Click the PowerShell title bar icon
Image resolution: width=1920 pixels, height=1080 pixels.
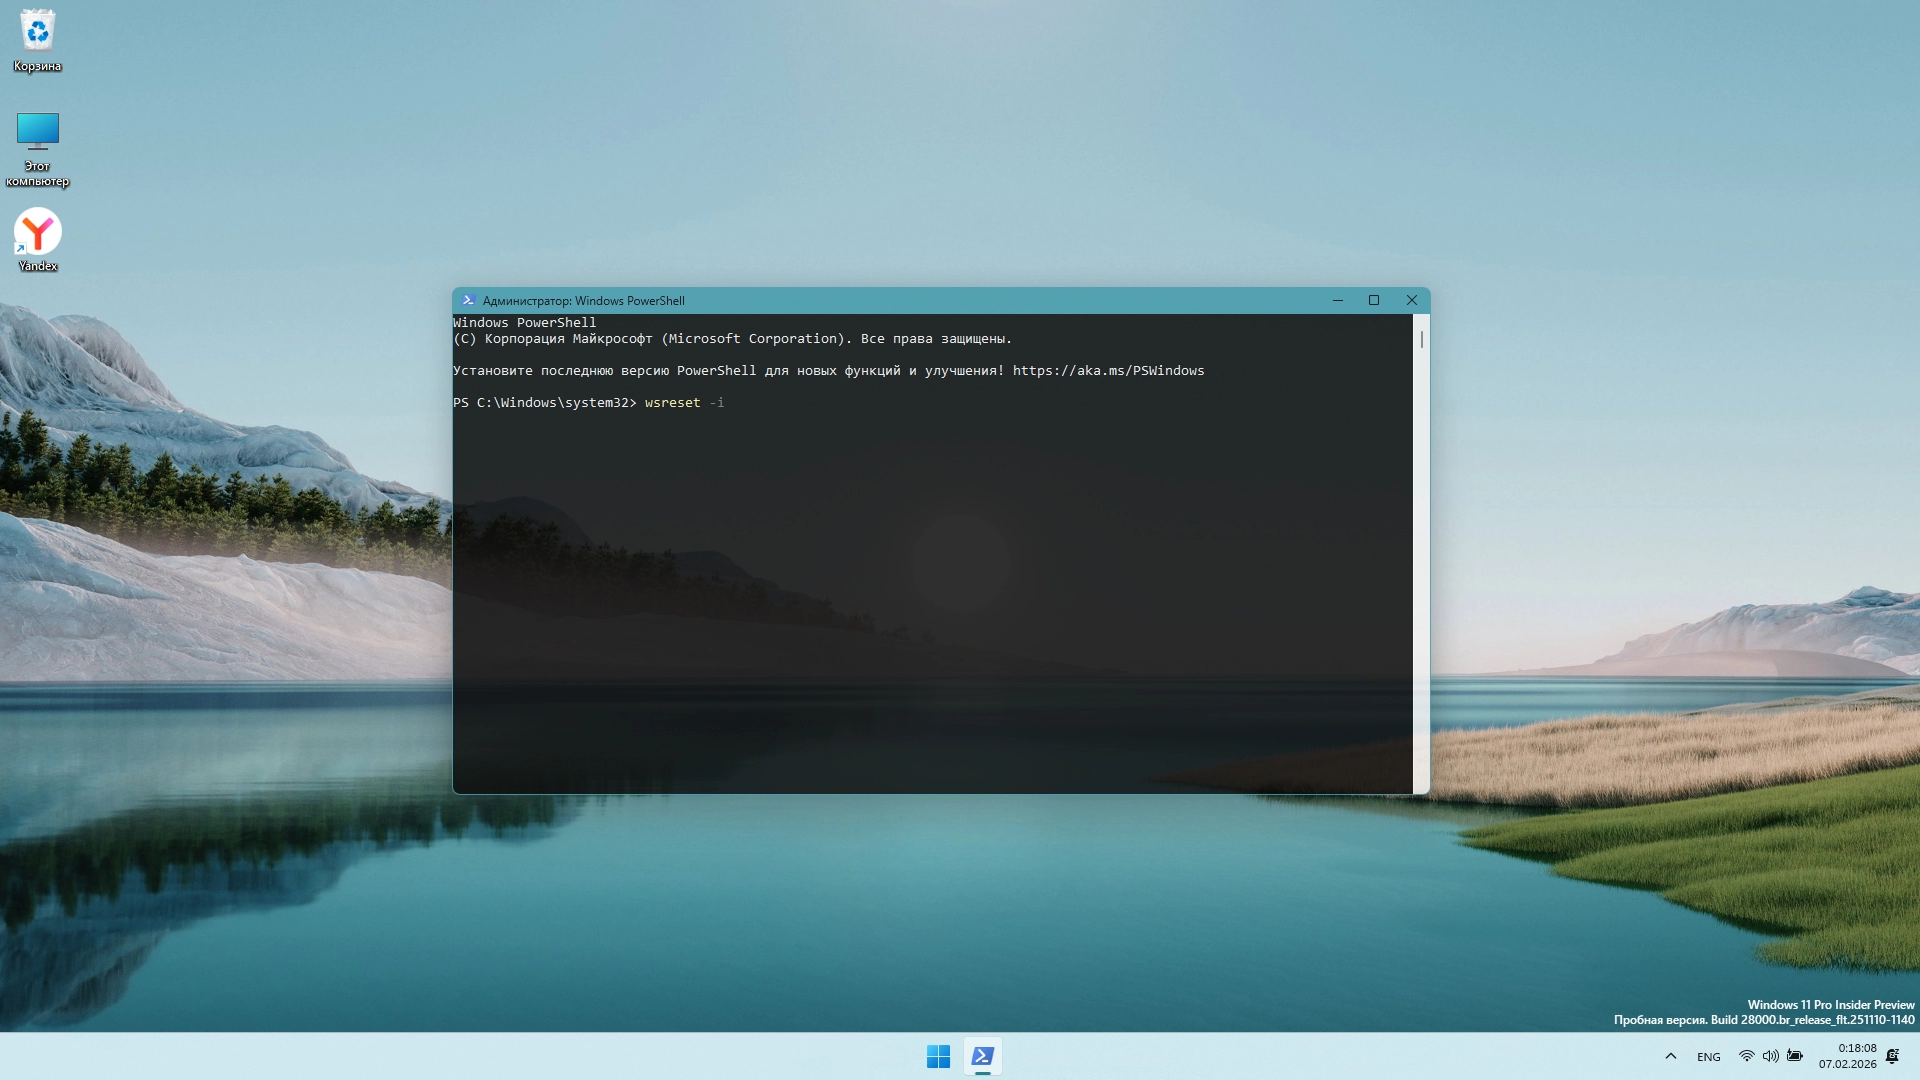coord(468,300)
